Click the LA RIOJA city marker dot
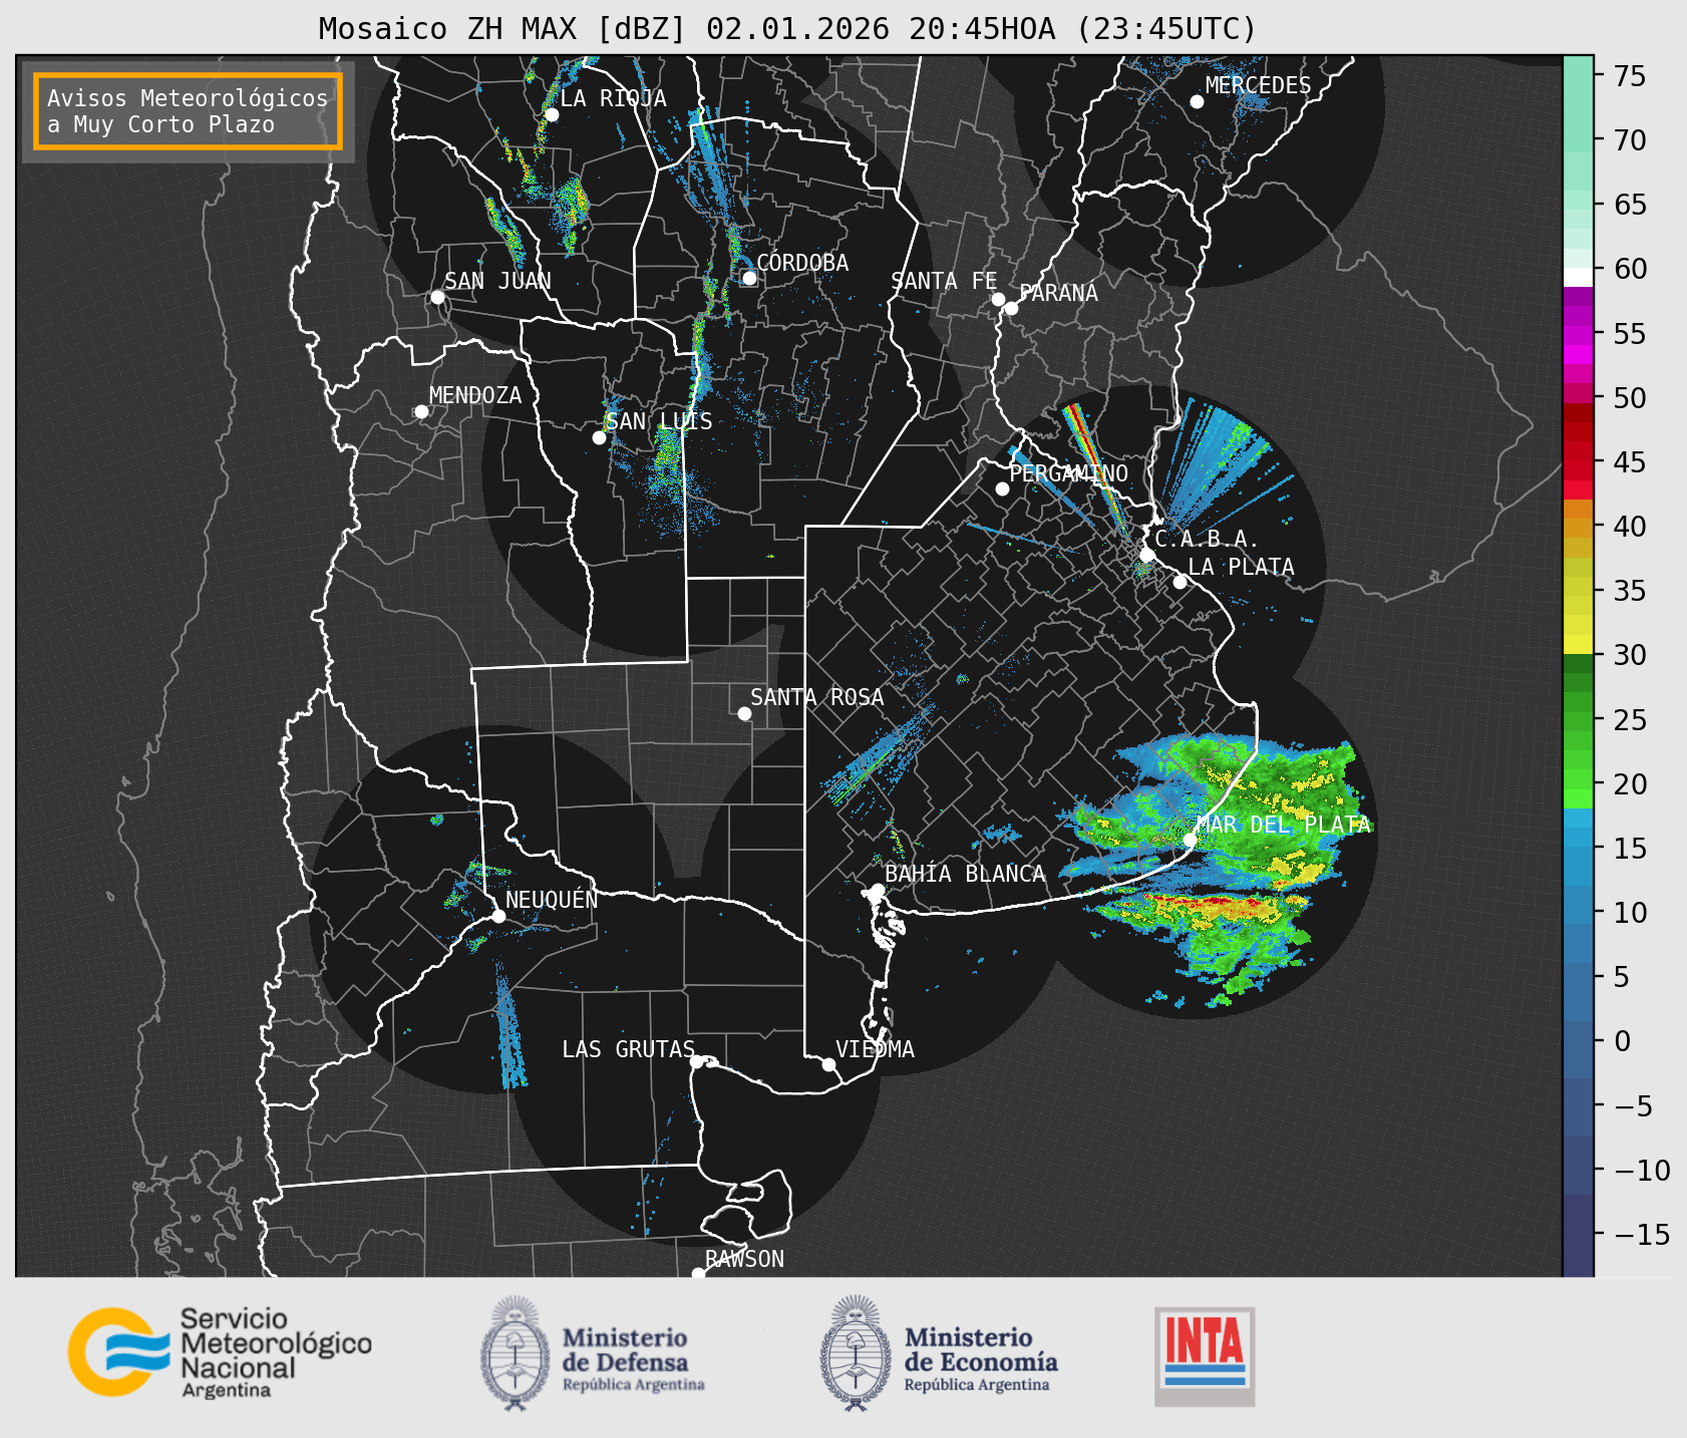This screenshot has height=1438, width=1687. coord(551,115)
